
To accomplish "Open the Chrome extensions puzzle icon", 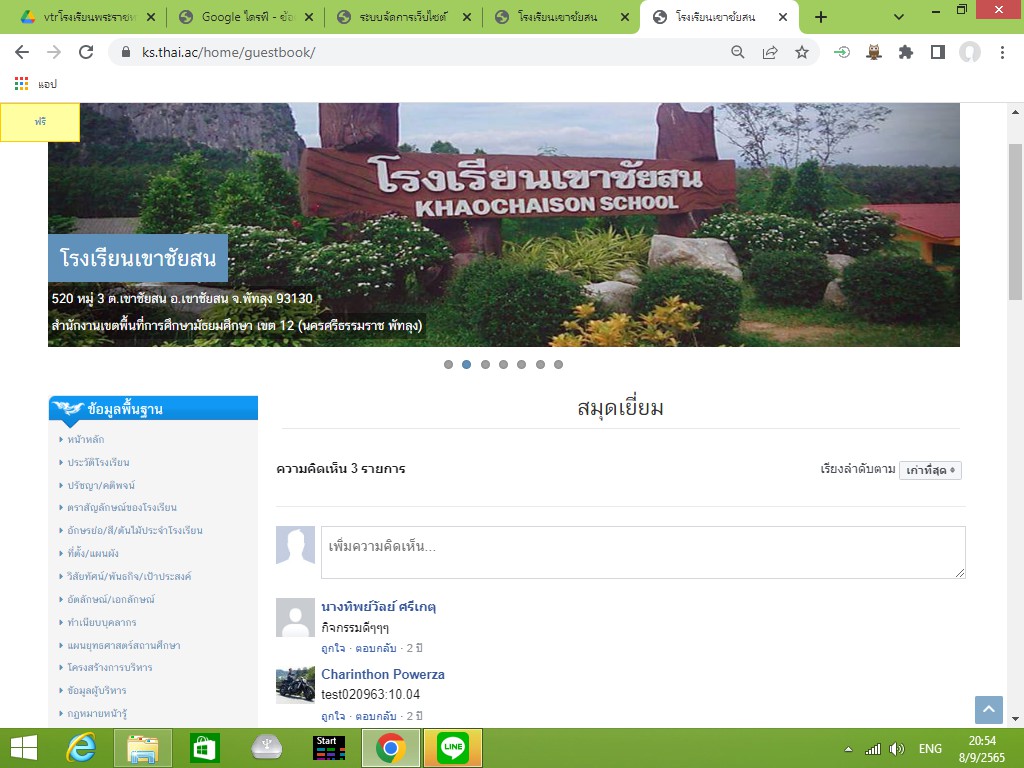I will click(x=906, y=52).
